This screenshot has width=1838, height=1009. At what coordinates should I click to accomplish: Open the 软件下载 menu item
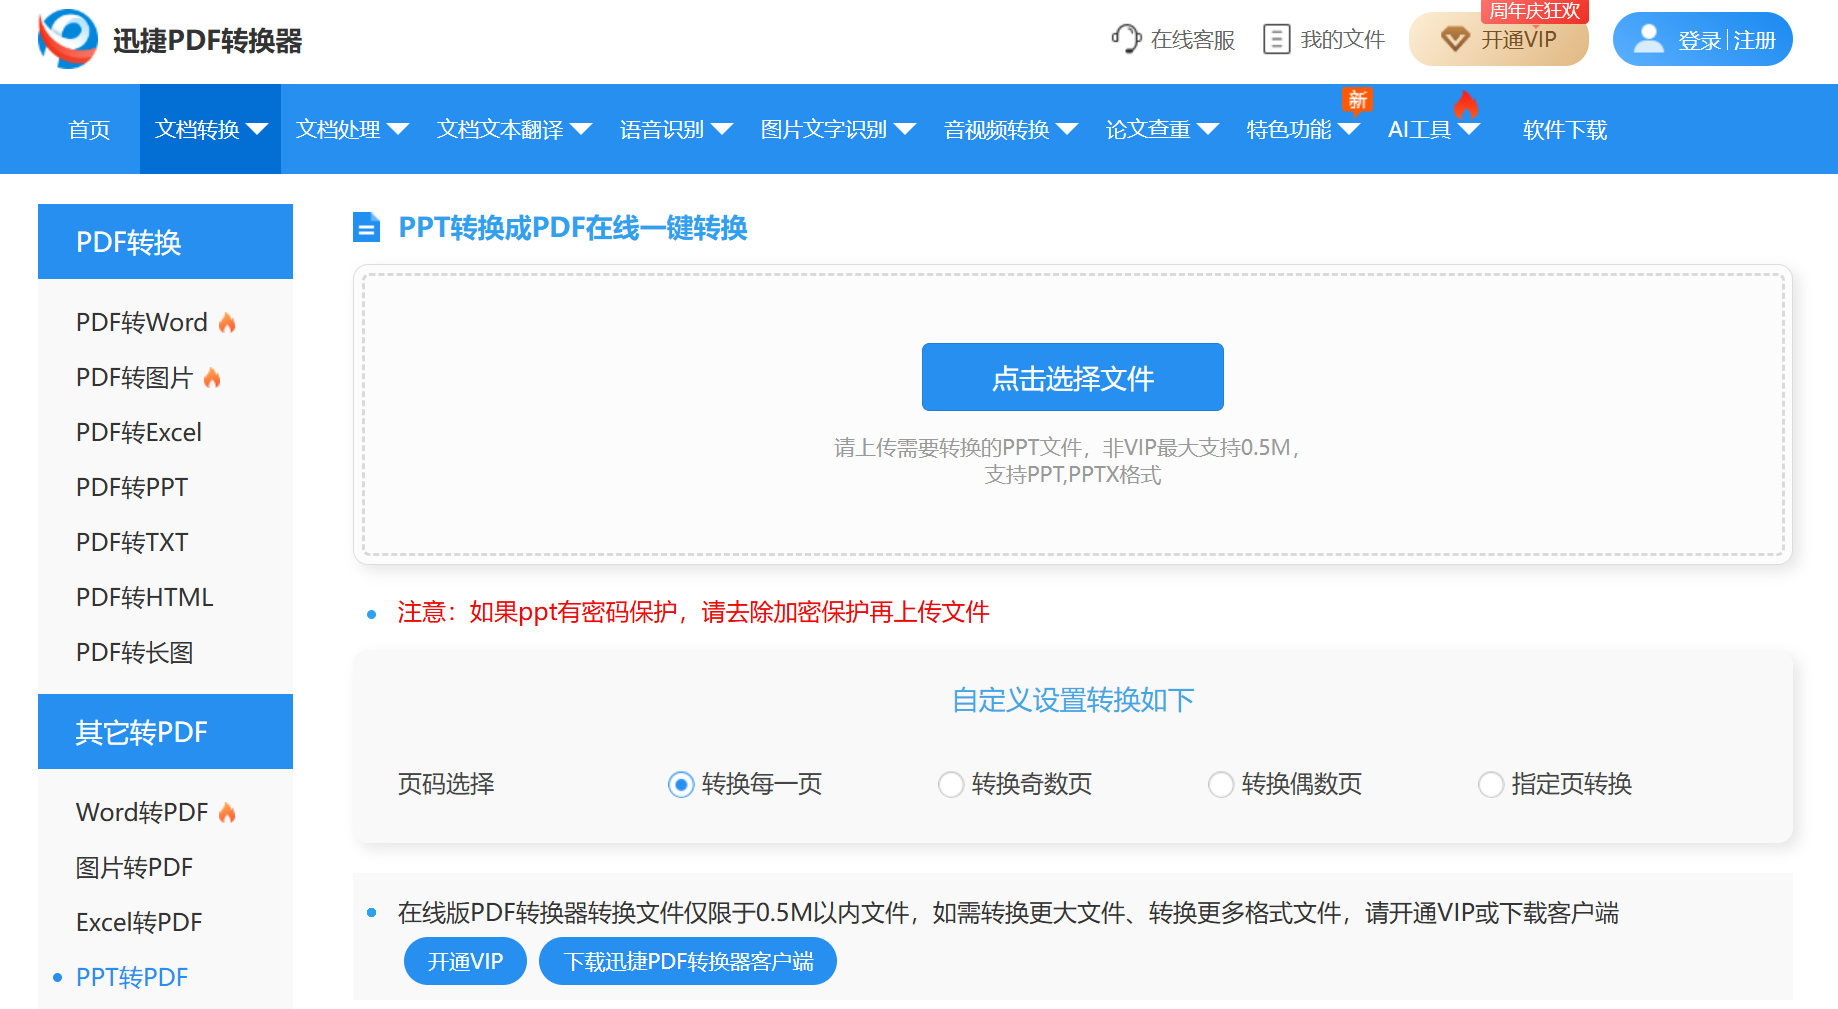pos(1563,129)
